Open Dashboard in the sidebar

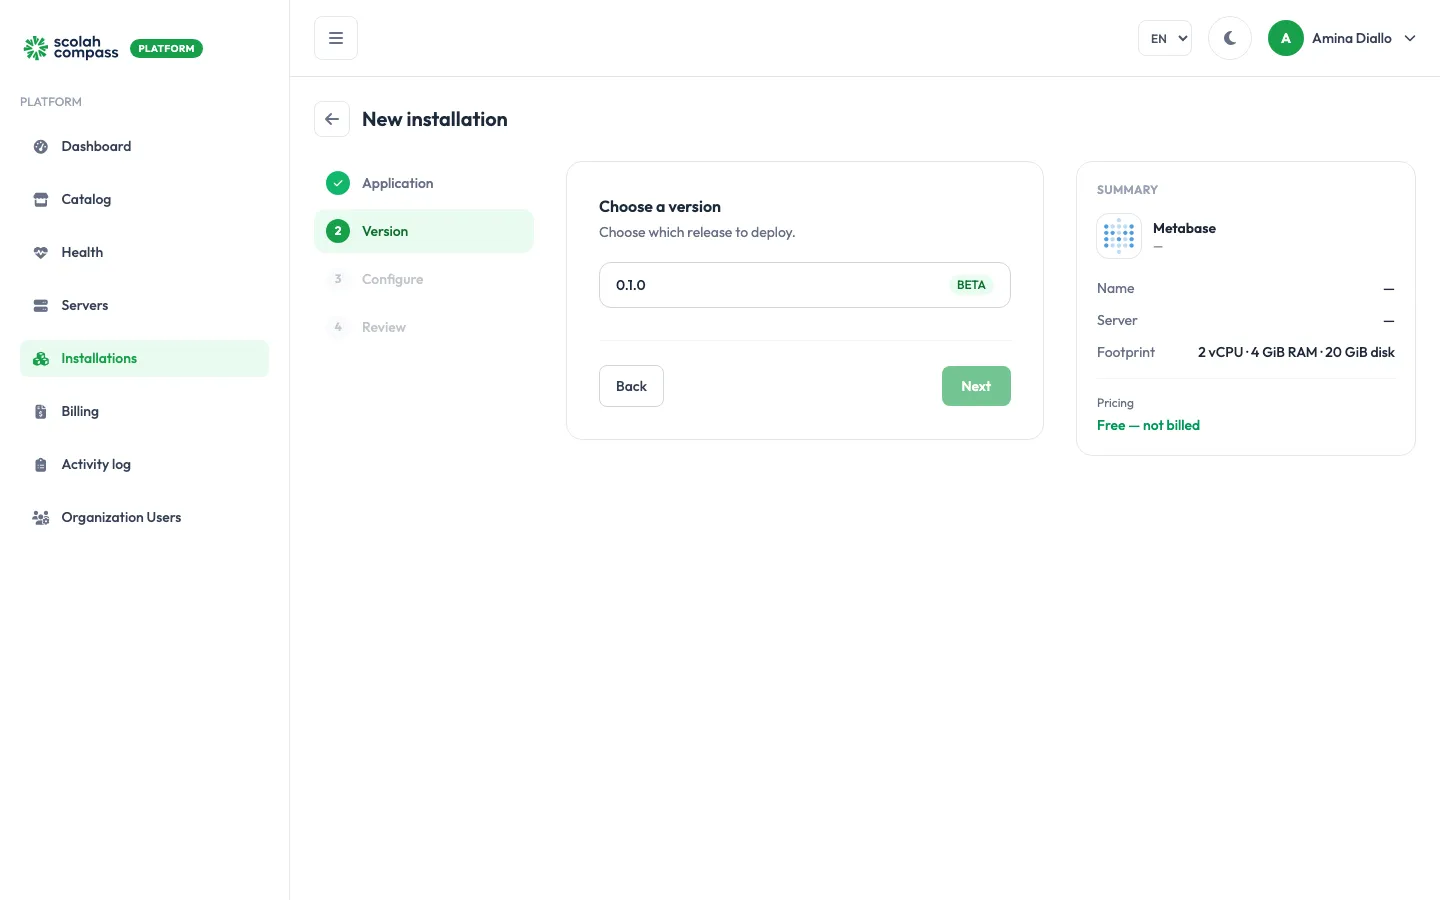(x=144, y=146)
